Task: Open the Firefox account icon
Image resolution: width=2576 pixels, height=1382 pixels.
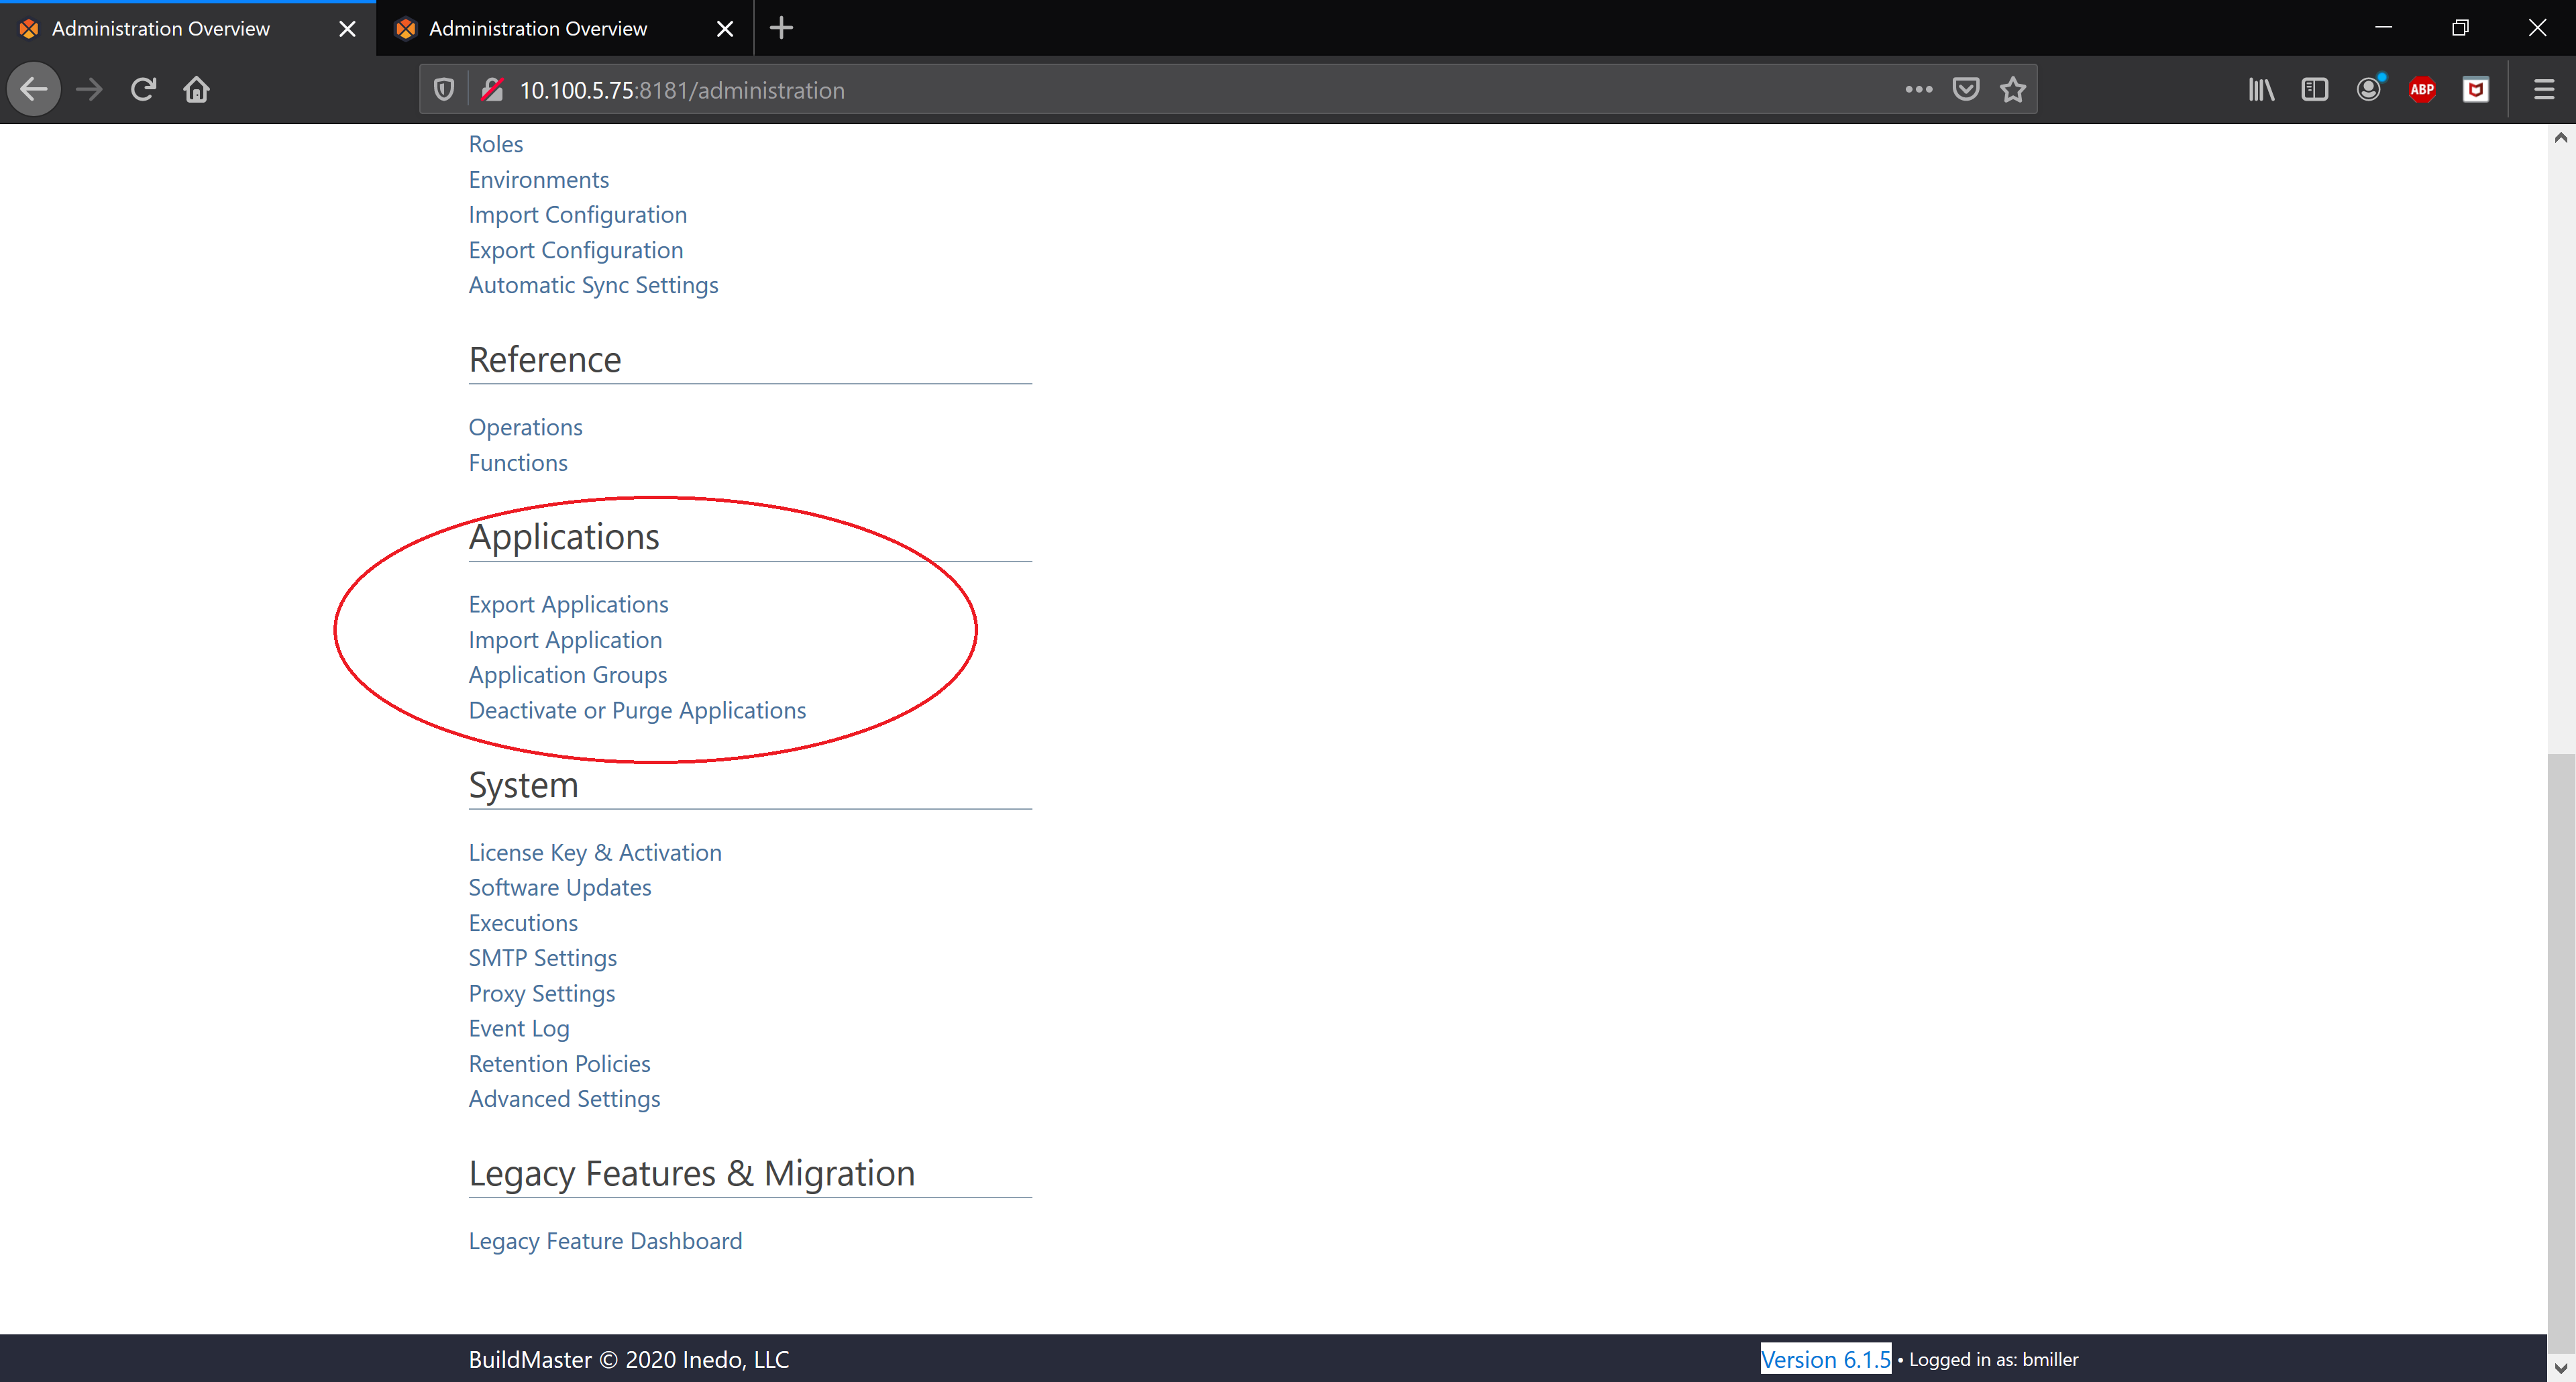Action: (x=2368, y=89)
